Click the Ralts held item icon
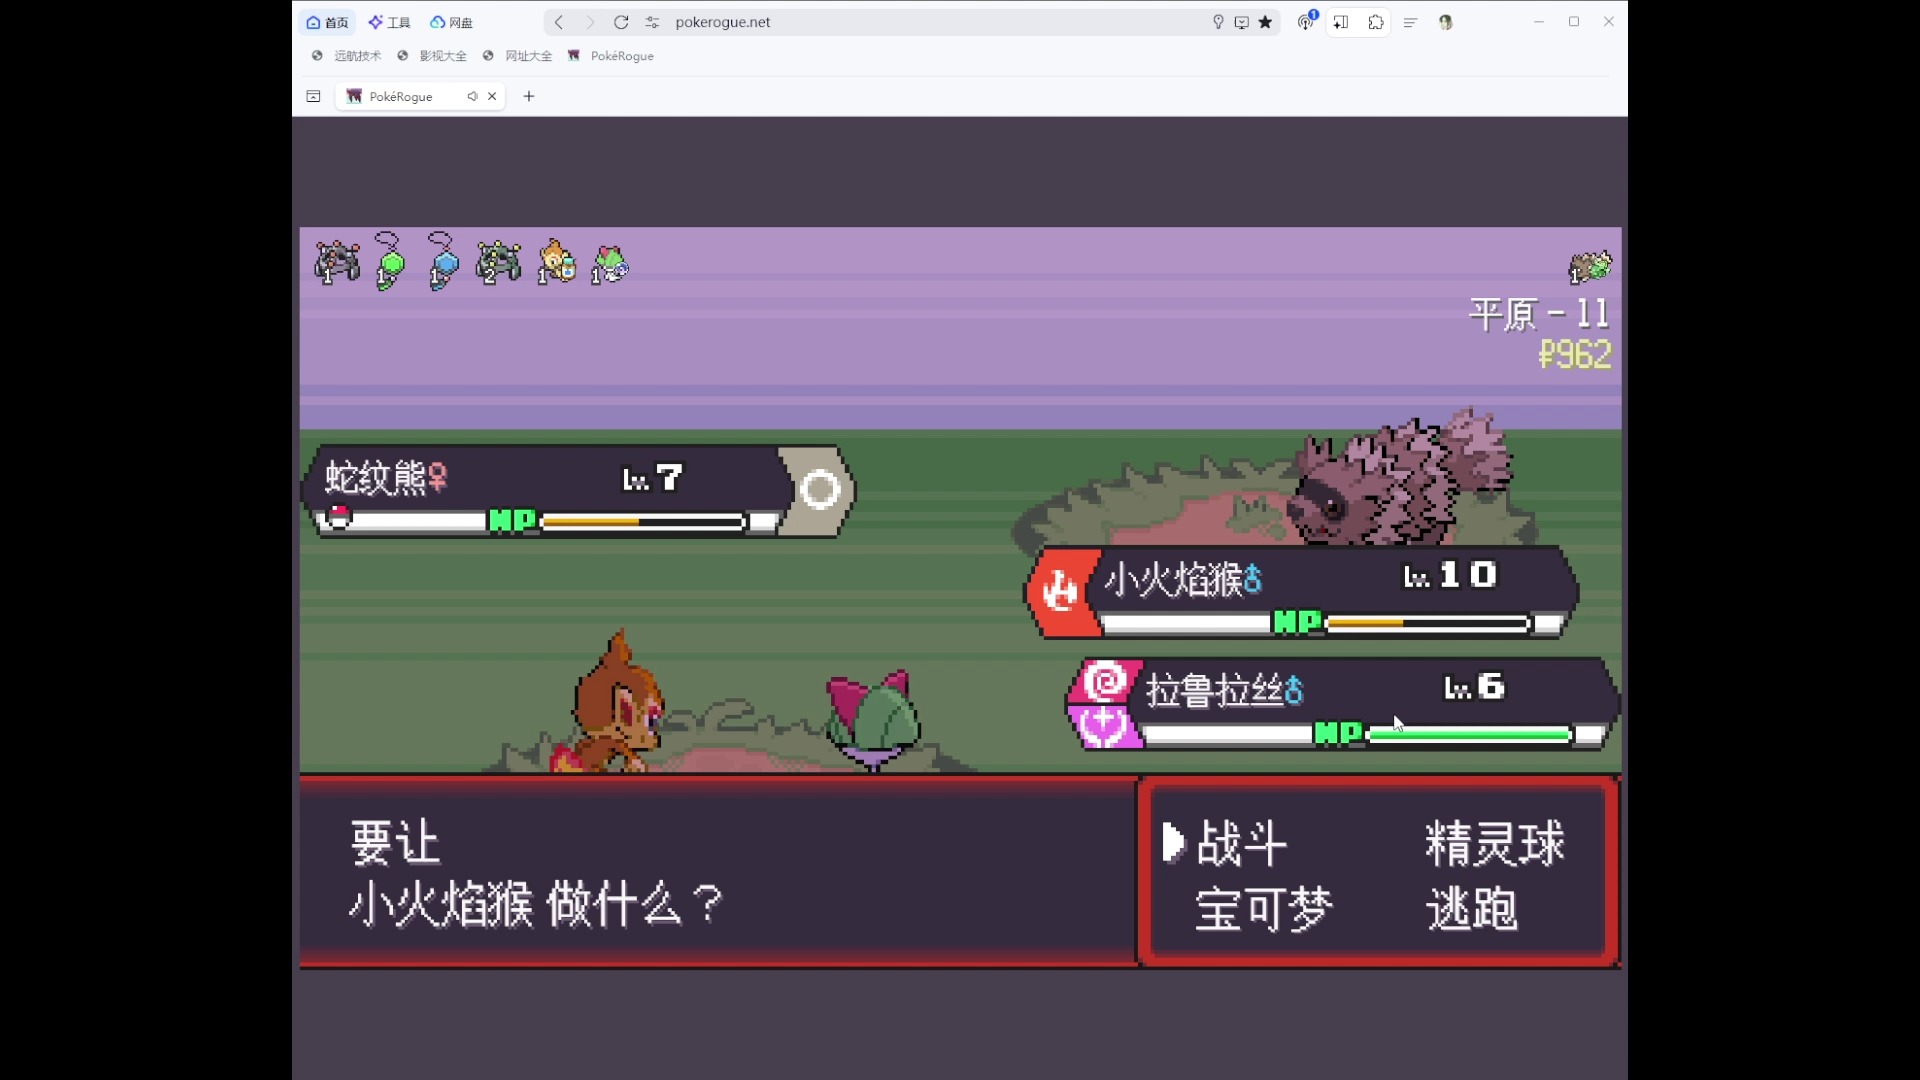 click(x=610, y=265)
